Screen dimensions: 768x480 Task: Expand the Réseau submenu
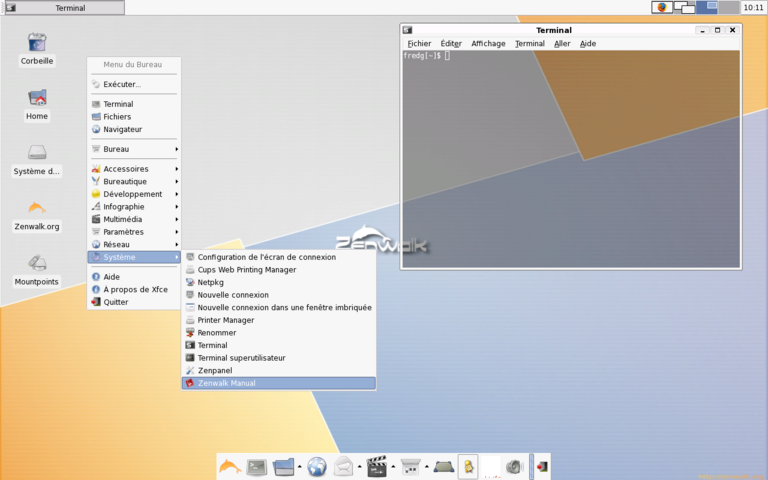[134, 244]
